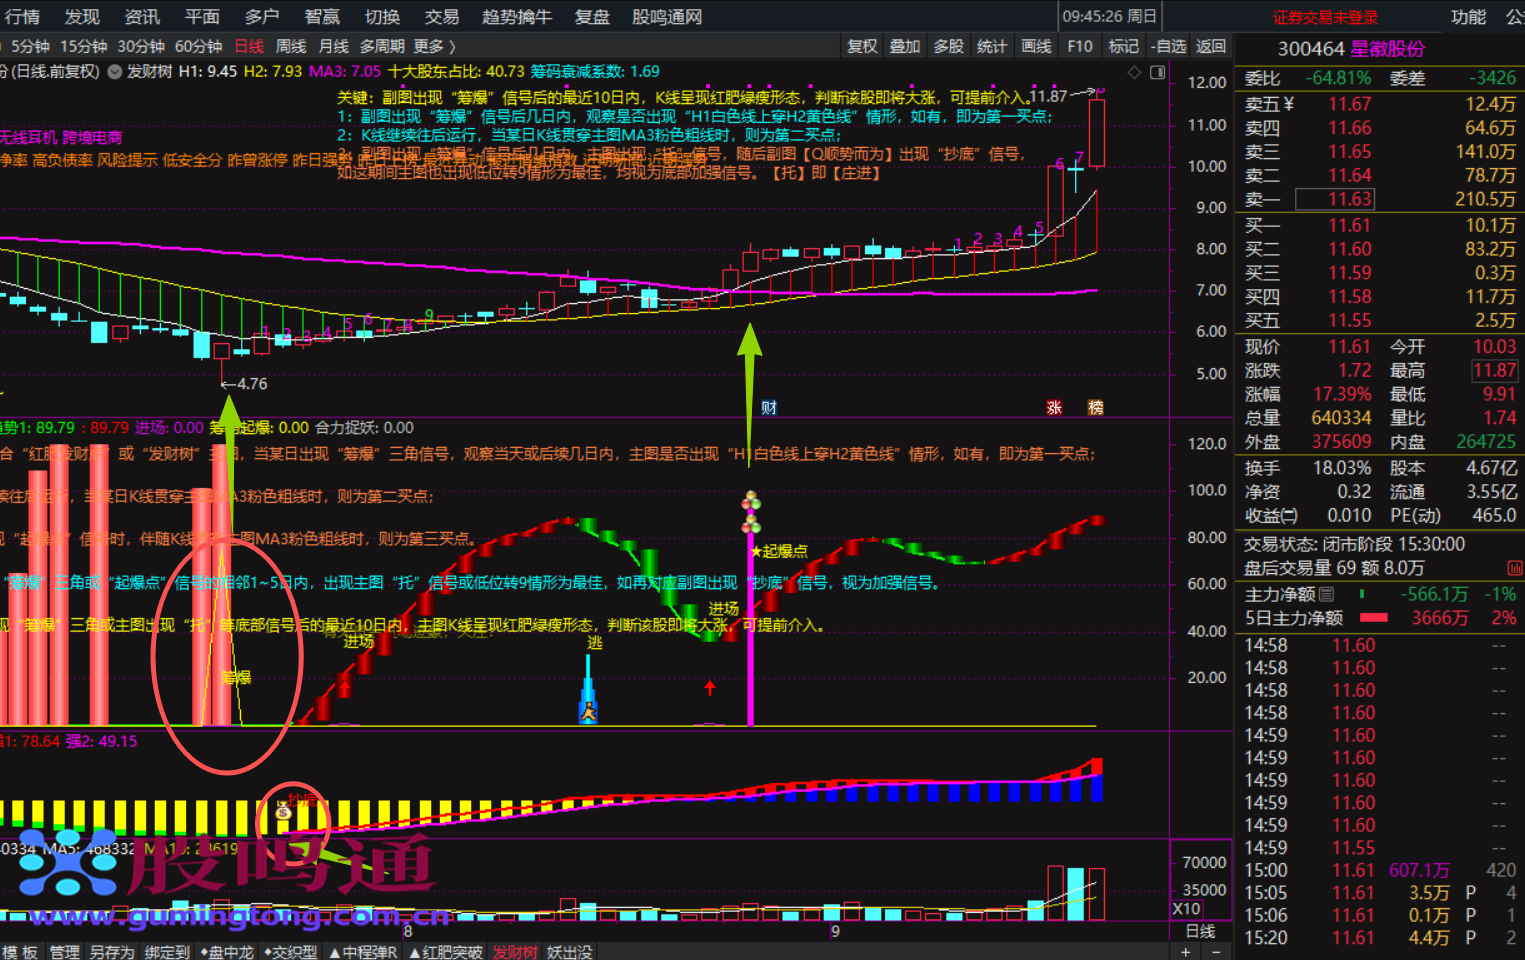Toggle the side panel icon beside the diamond
This screenshot has width=1525, height=960.
pyautogui.click(x=1158, y=72)
